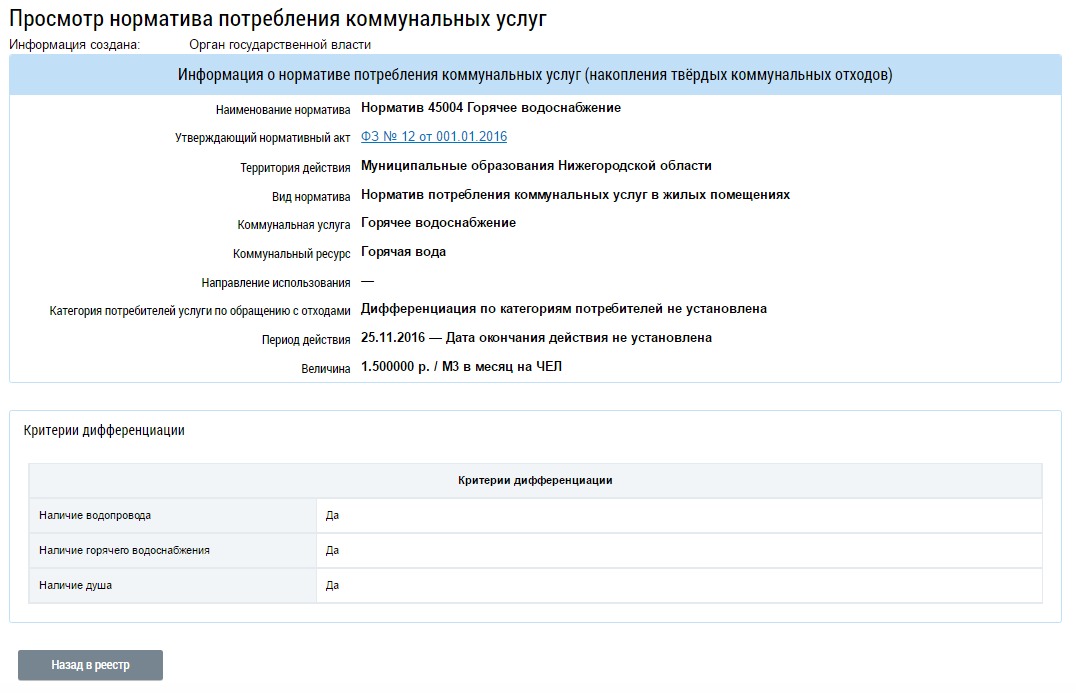1076x693 pixels.
Task: Click the Период действия date 25.11.2016
Action: [393, 338]
